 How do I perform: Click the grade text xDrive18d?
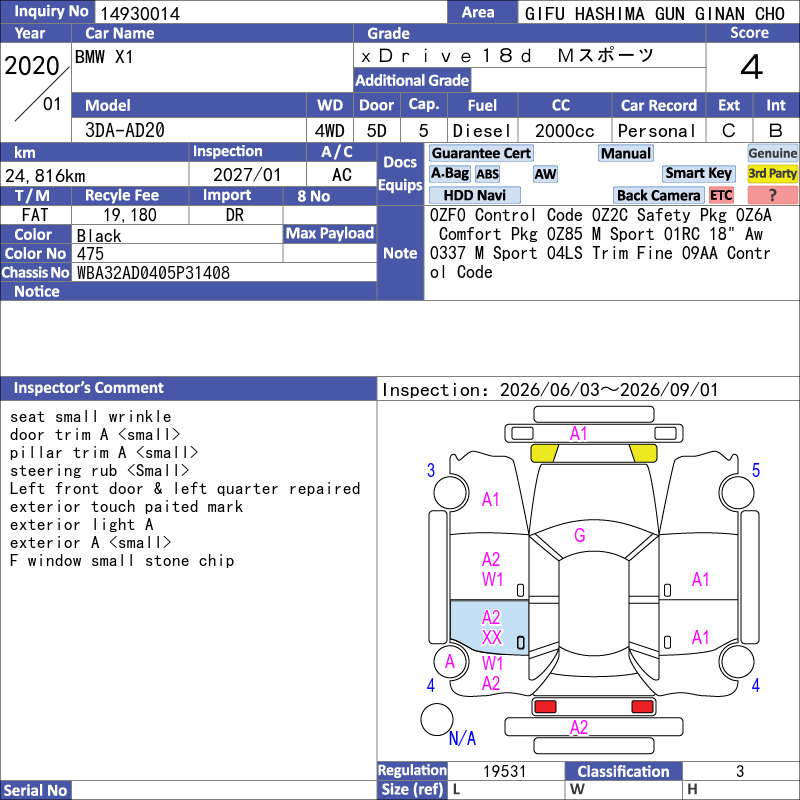click(x=446, y=56)
